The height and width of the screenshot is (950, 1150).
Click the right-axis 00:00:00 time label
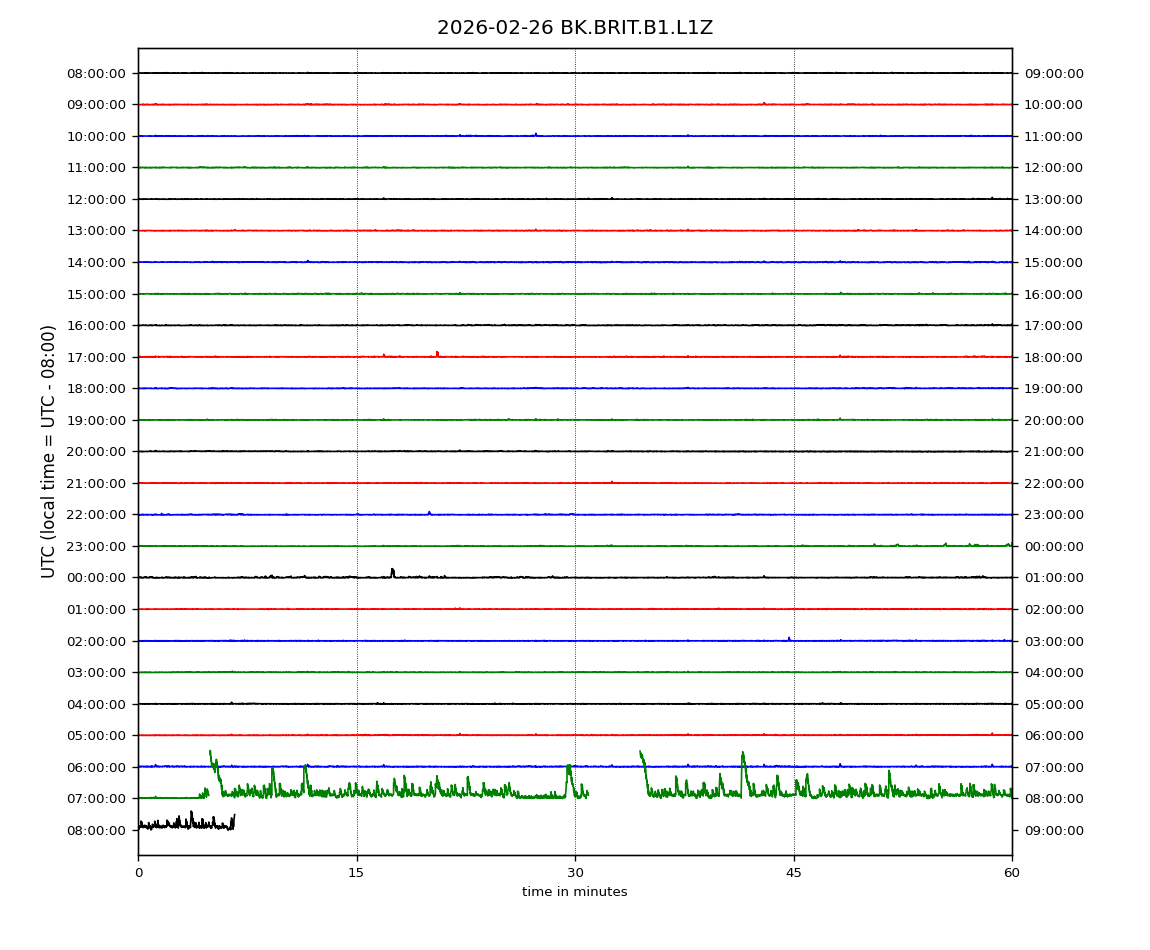click(1053, 546)
